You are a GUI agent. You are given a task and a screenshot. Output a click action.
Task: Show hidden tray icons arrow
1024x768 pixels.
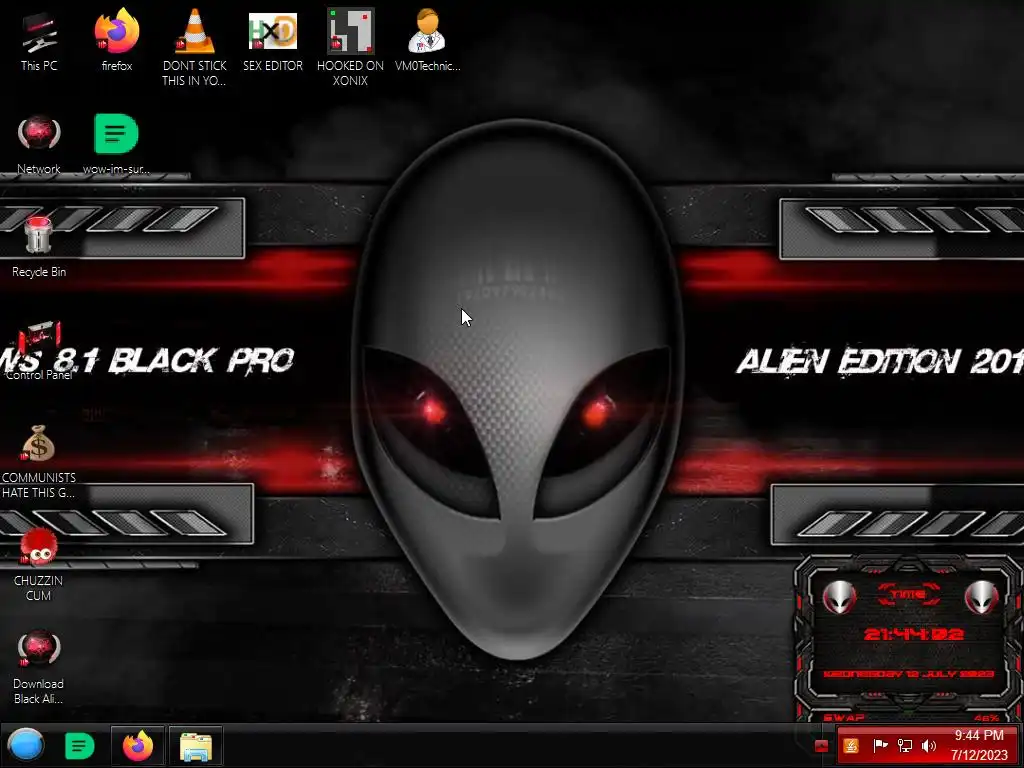pos(821,746)
